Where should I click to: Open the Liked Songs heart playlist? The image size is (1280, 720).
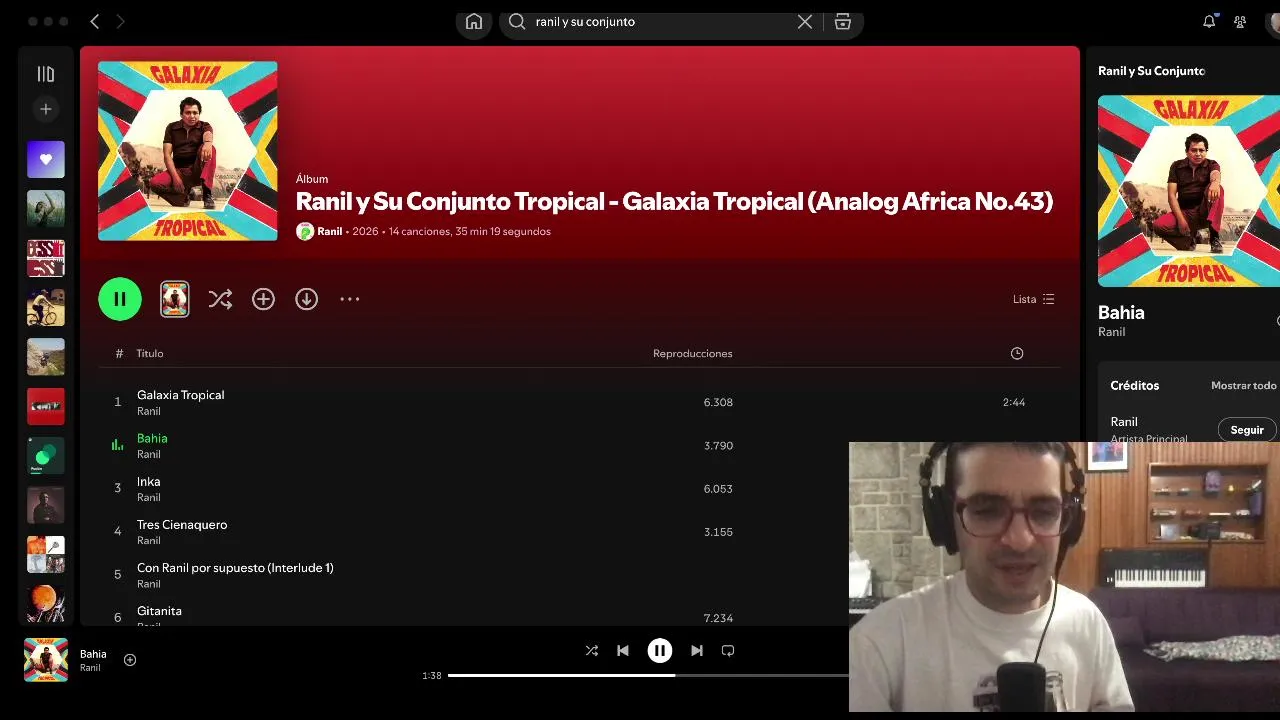(x=45, y=159)
